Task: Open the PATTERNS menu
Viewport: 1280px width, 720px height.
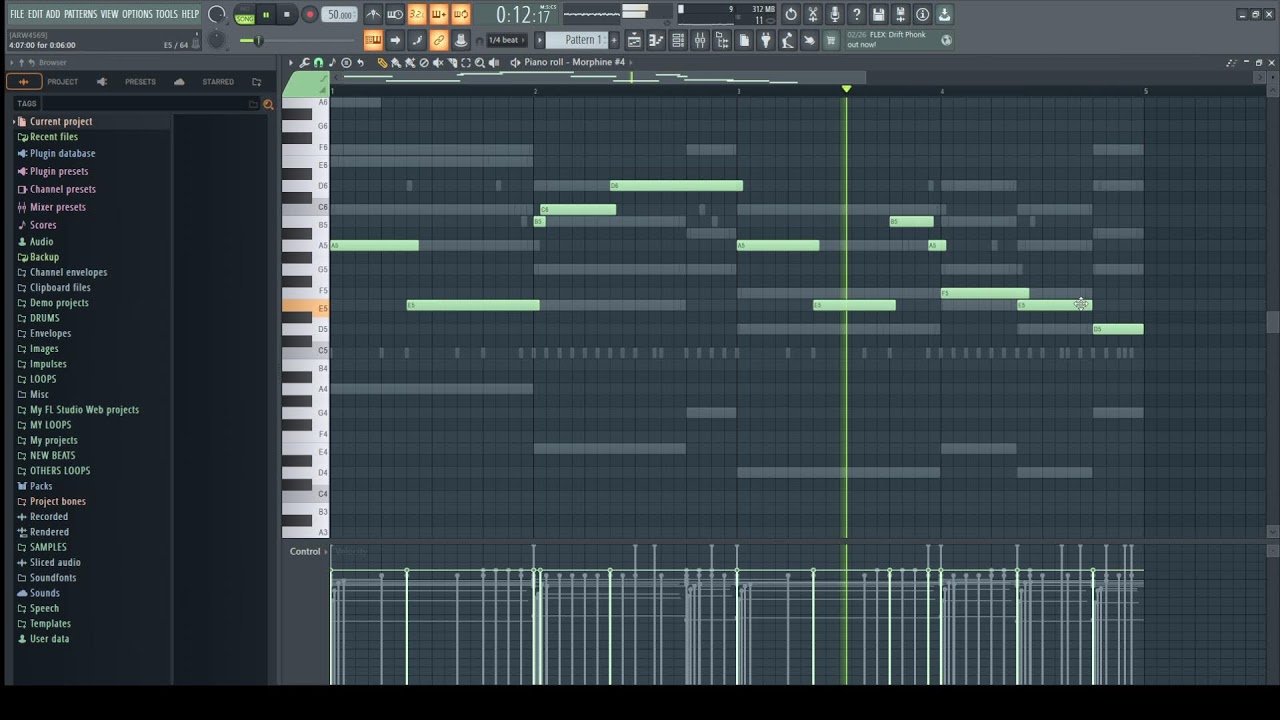Action: (81, 14)
